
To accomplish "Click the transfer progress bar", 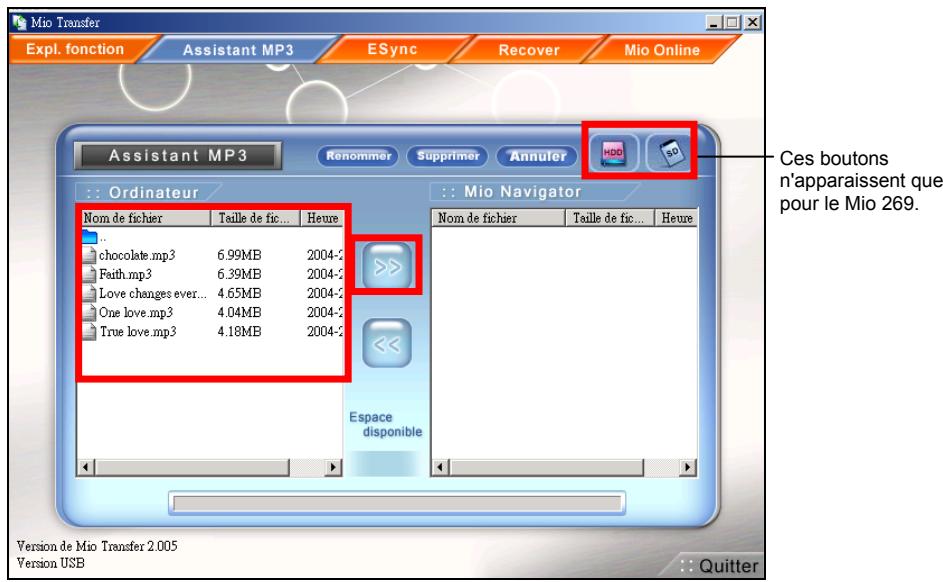I will click(x=397, y=503).
